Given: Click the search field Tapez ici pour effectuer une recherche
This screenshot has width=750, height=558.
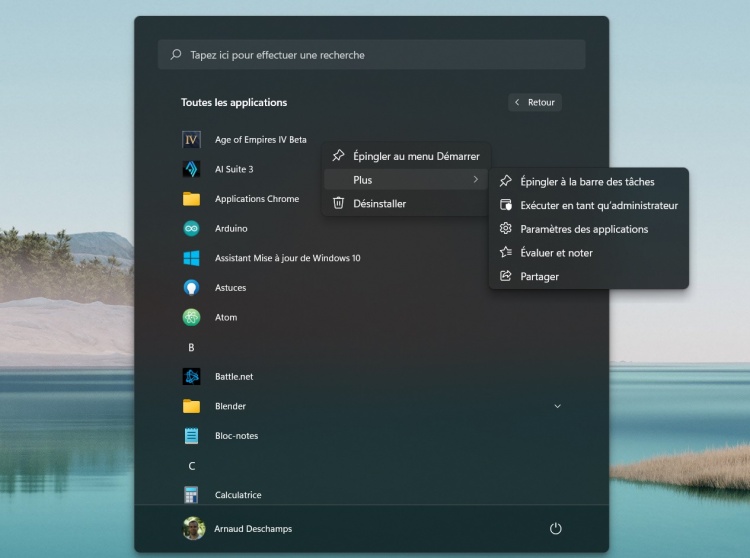Looking at the screenshot, I should [x=372, y=55].
